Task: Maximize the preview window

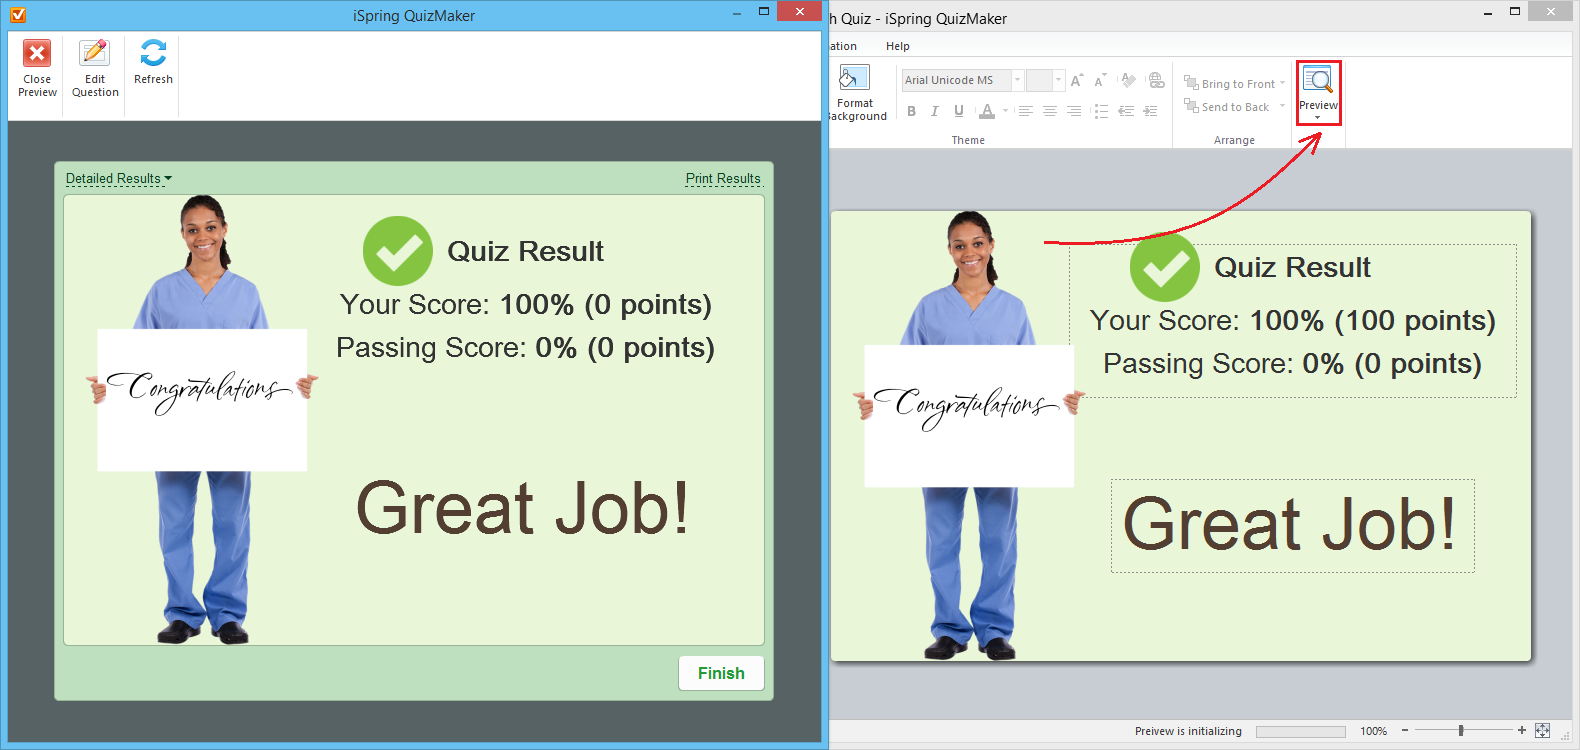Action: (764, 12)
